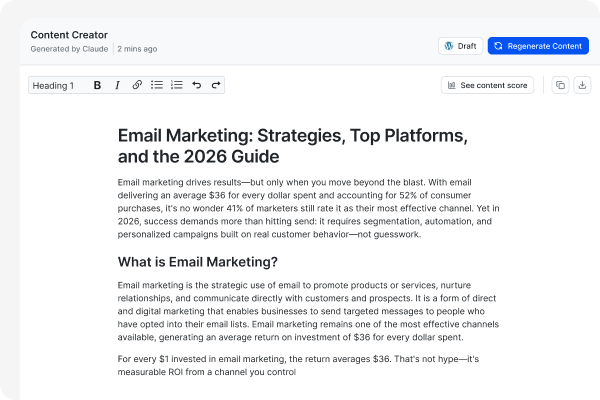Undo the last edit

pyautogui.click(x=197, y=86)
